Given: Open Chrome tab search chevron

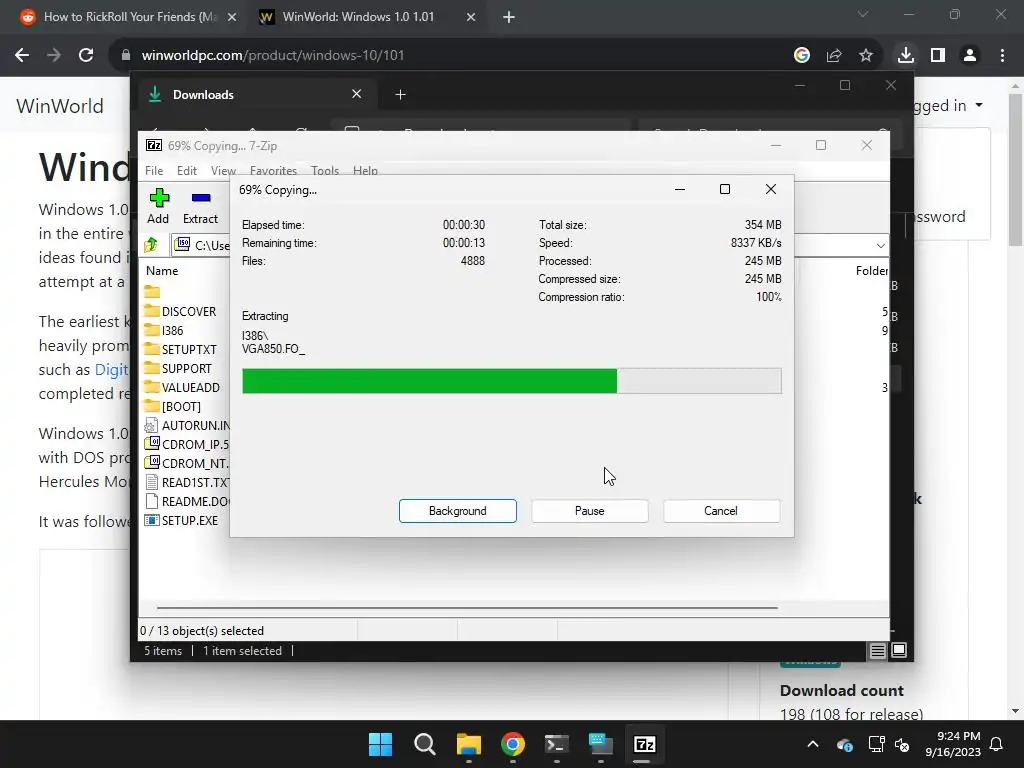Looking at the screenshot, I should click(863, 14).
